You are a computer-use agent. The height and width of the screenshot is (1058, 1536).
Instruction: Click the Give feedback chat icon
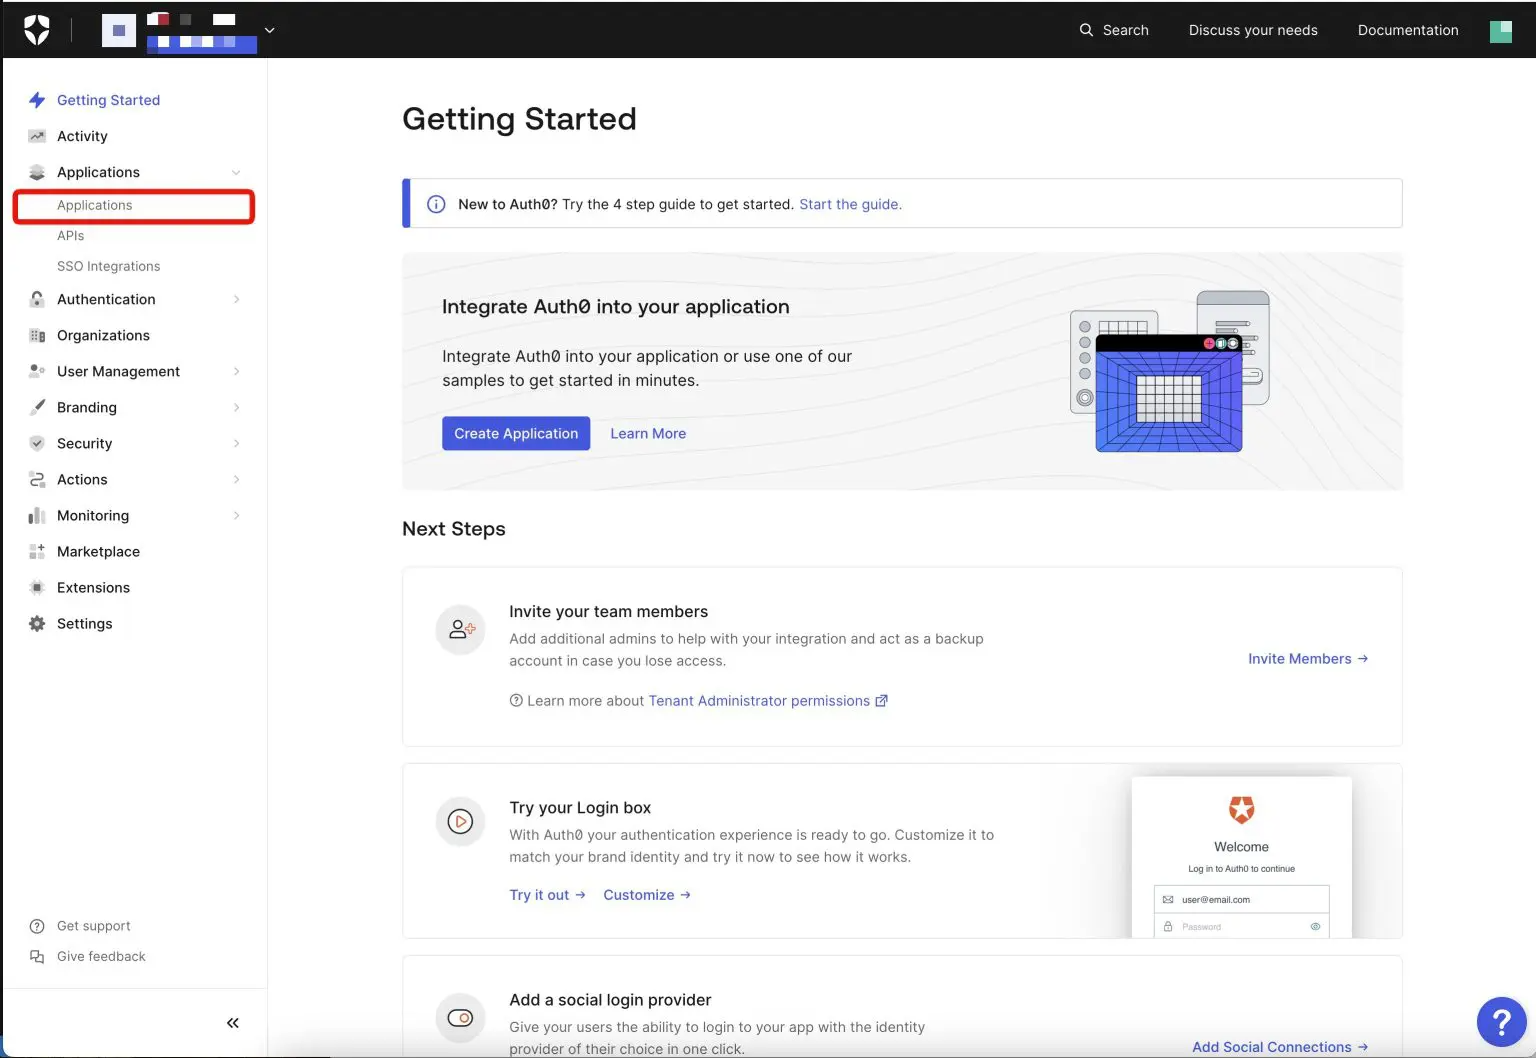pos(37,956)
